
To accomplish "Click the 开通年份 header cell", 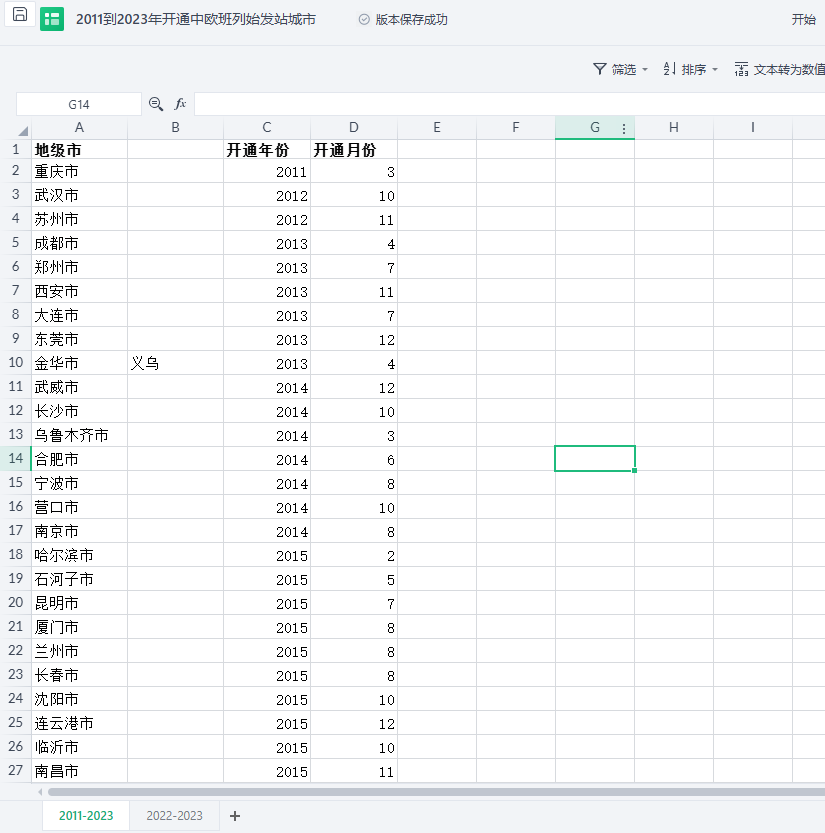I will (x=267, y=150).
